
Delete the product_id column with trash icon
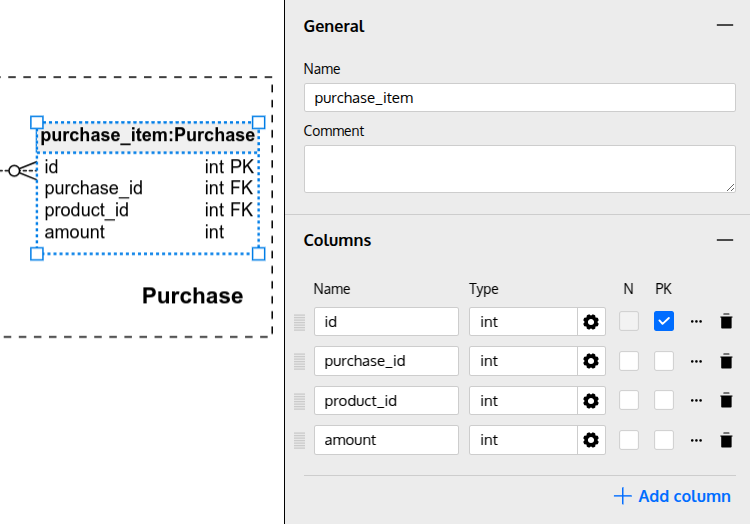coord(727,400)
